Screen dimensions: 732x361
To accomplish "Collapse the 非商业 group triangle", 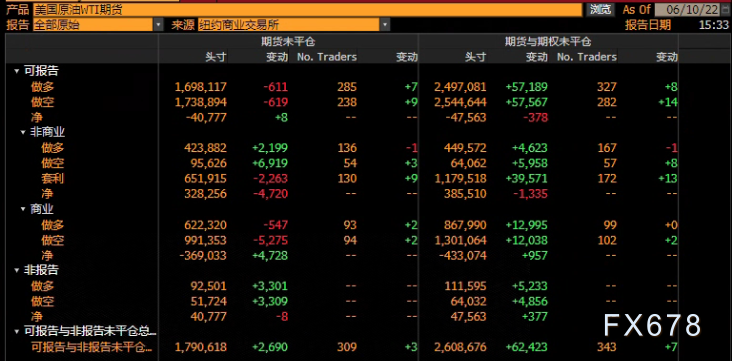I will (x=23, y=133).
